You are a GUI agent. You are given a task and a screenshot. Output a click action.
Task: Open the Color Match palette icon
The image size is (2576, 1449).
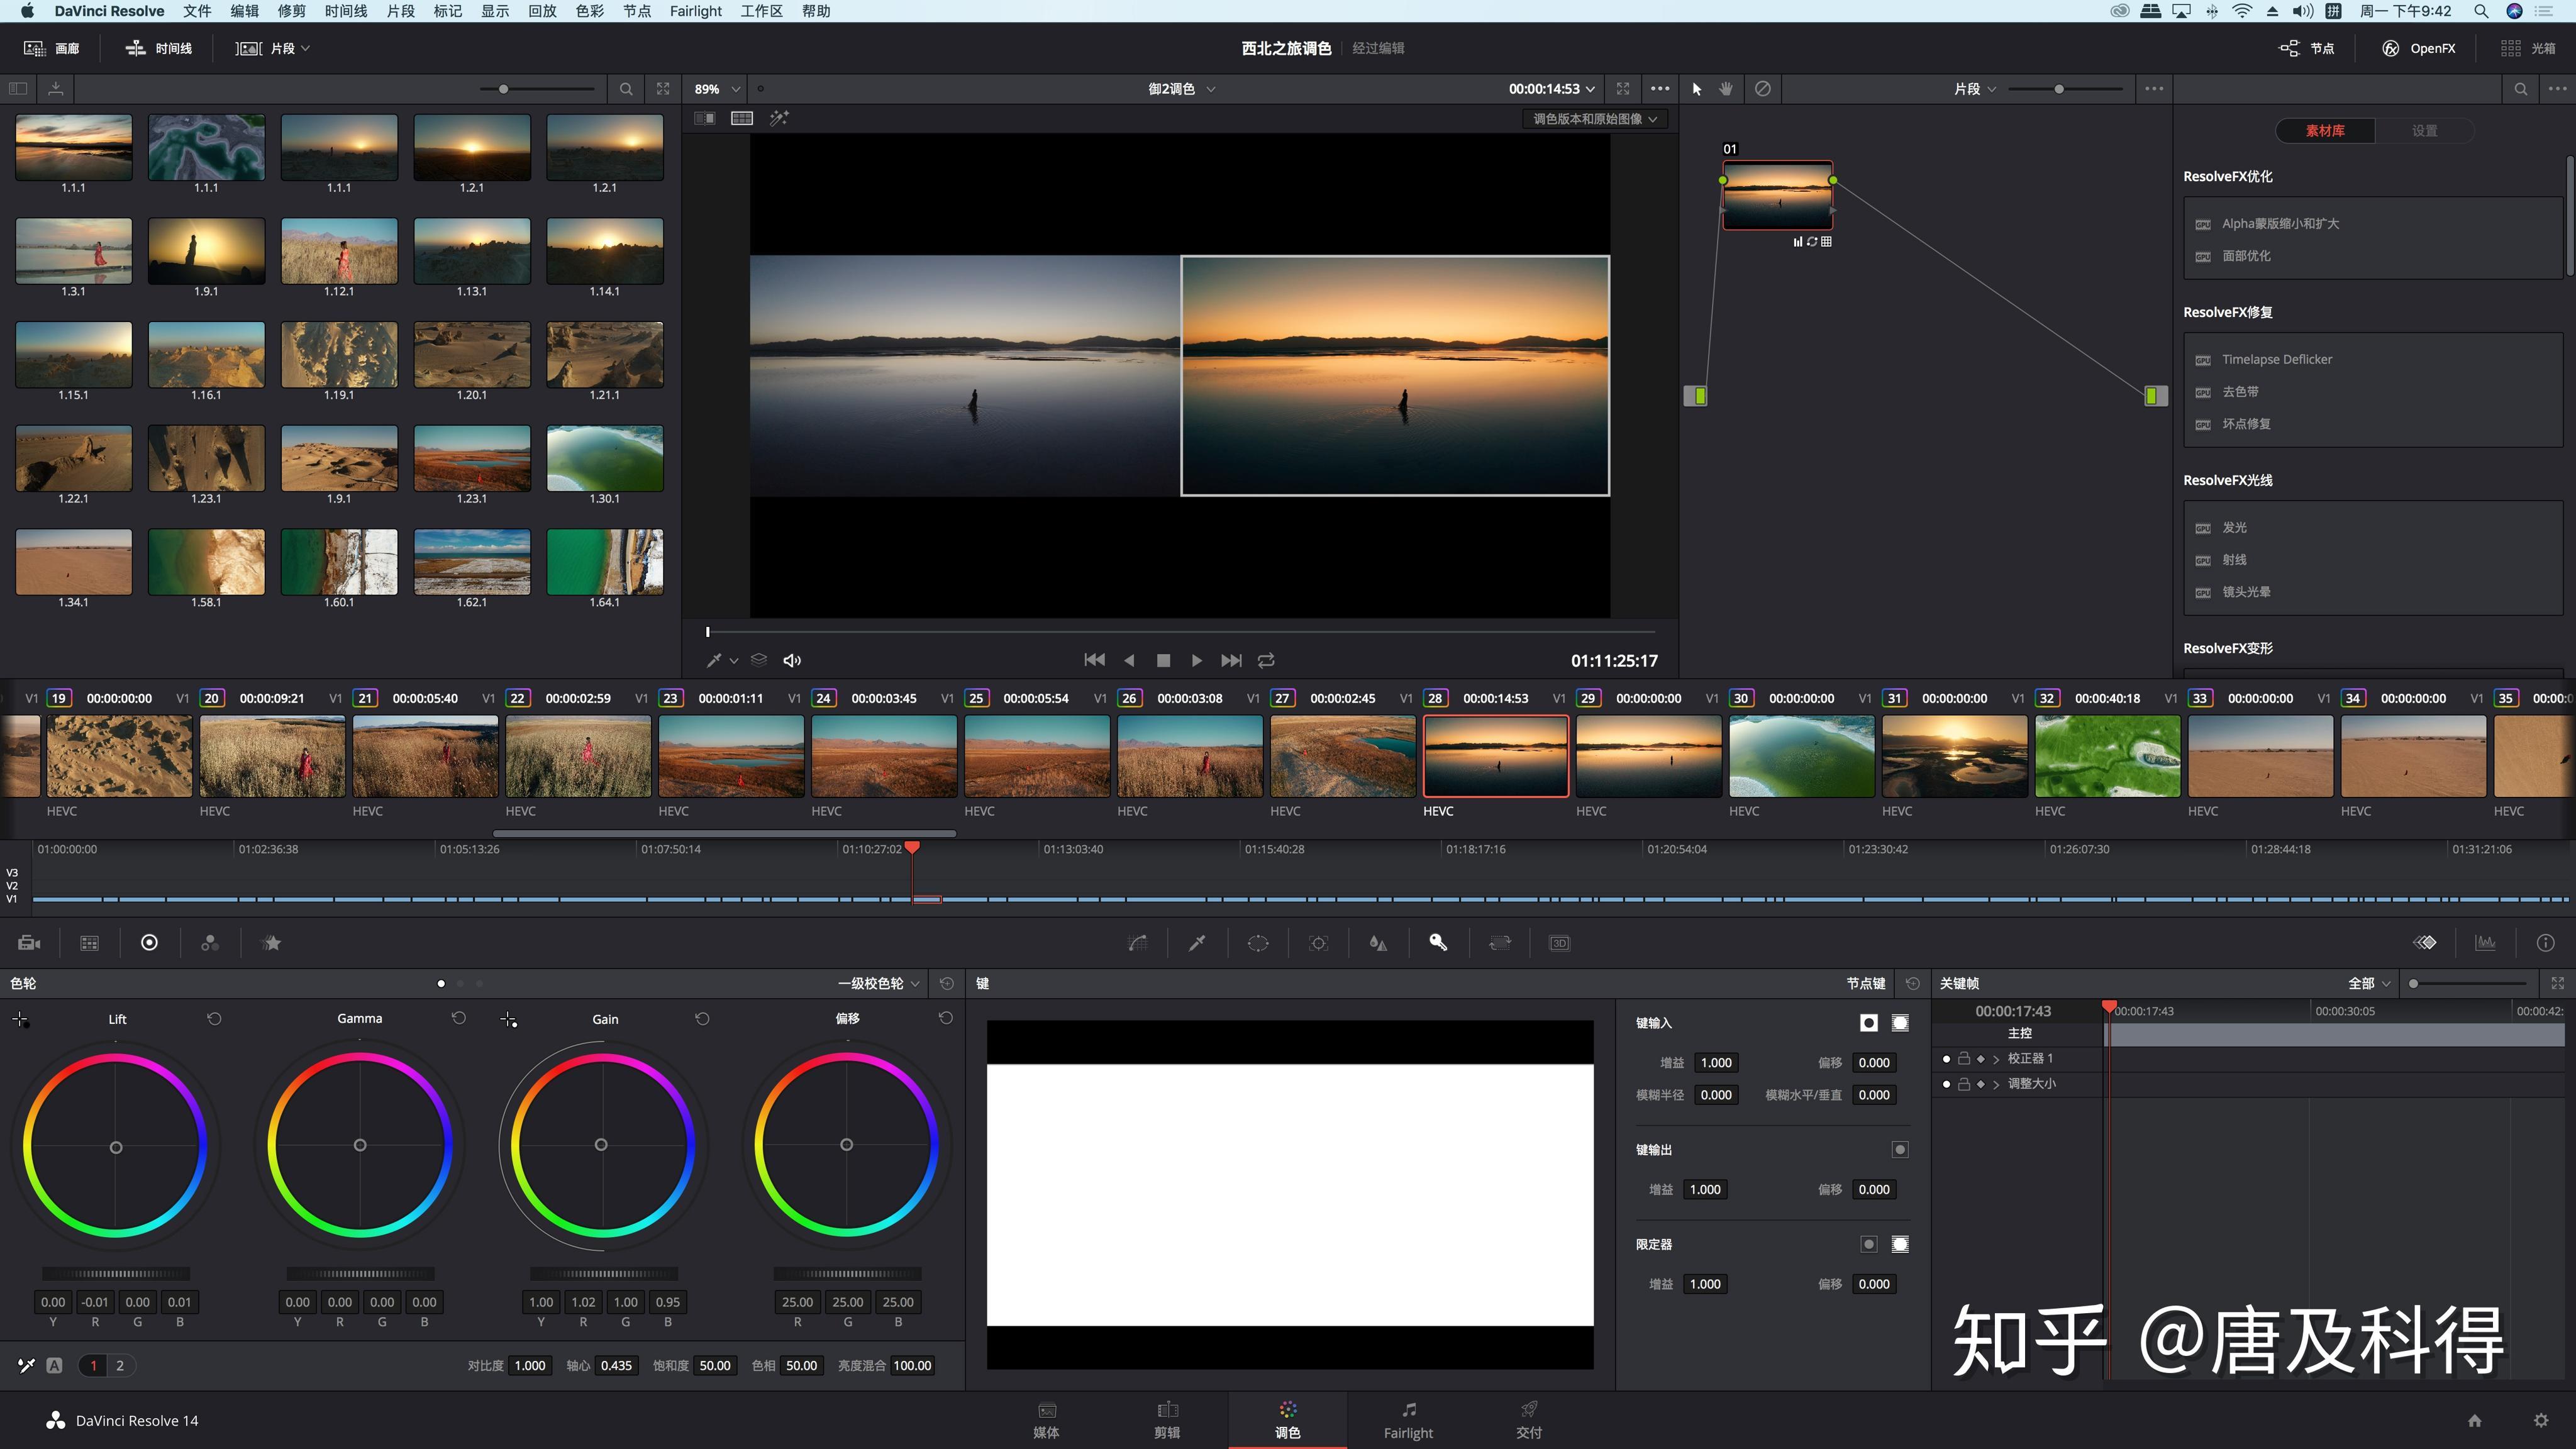[89, 943]
